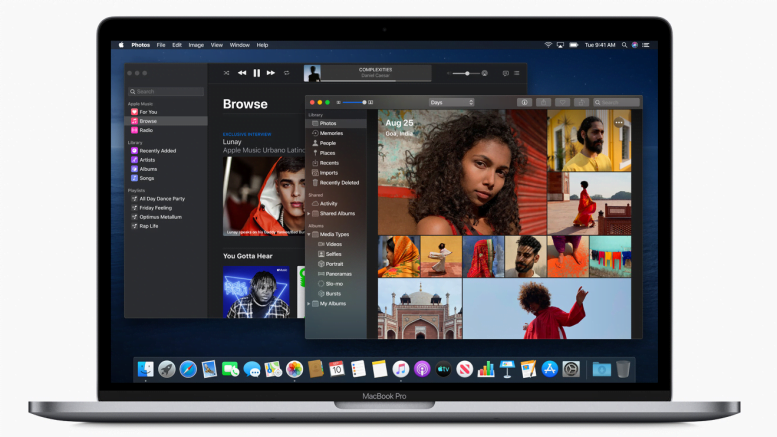Click the Share icon in Photos toolbar
The height and width of the screenshot is (437, 777).
pos(544,102)
